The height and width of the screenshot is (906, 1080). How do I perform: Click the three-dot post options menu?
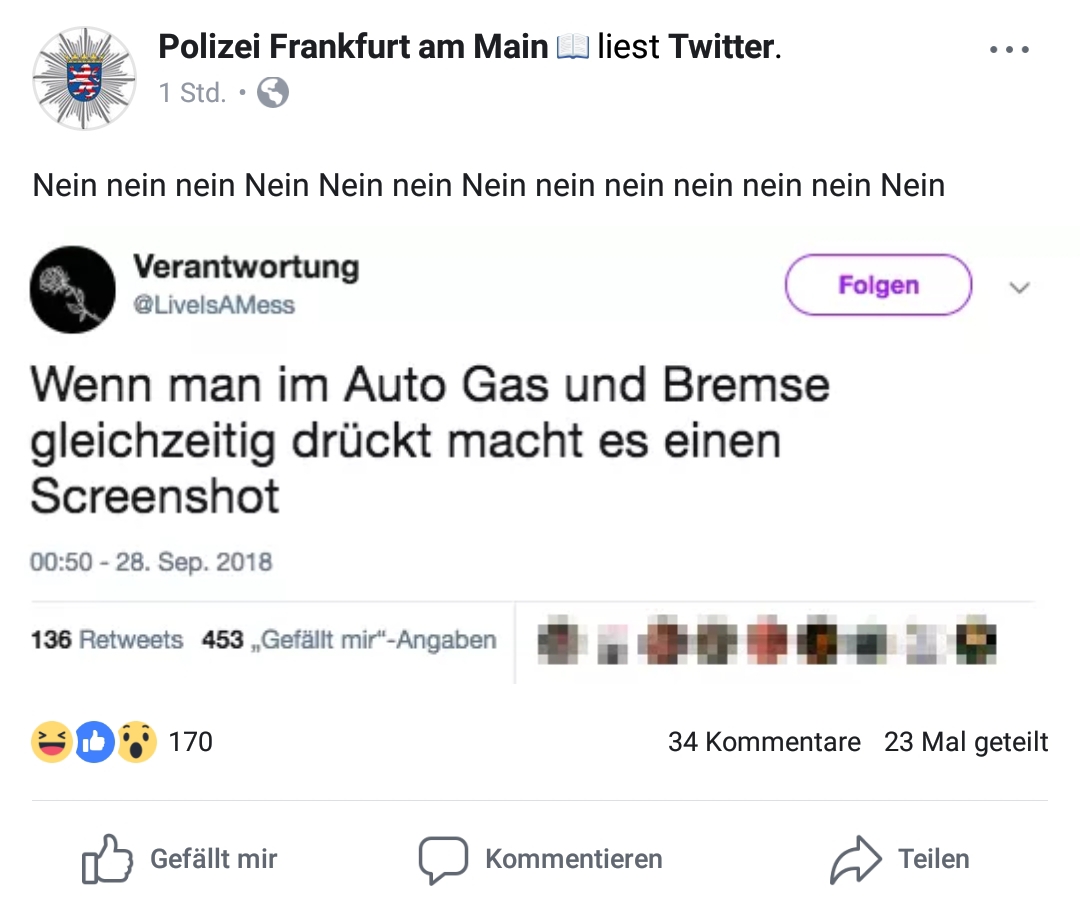pyautogui.click(x=1008, y=50)
